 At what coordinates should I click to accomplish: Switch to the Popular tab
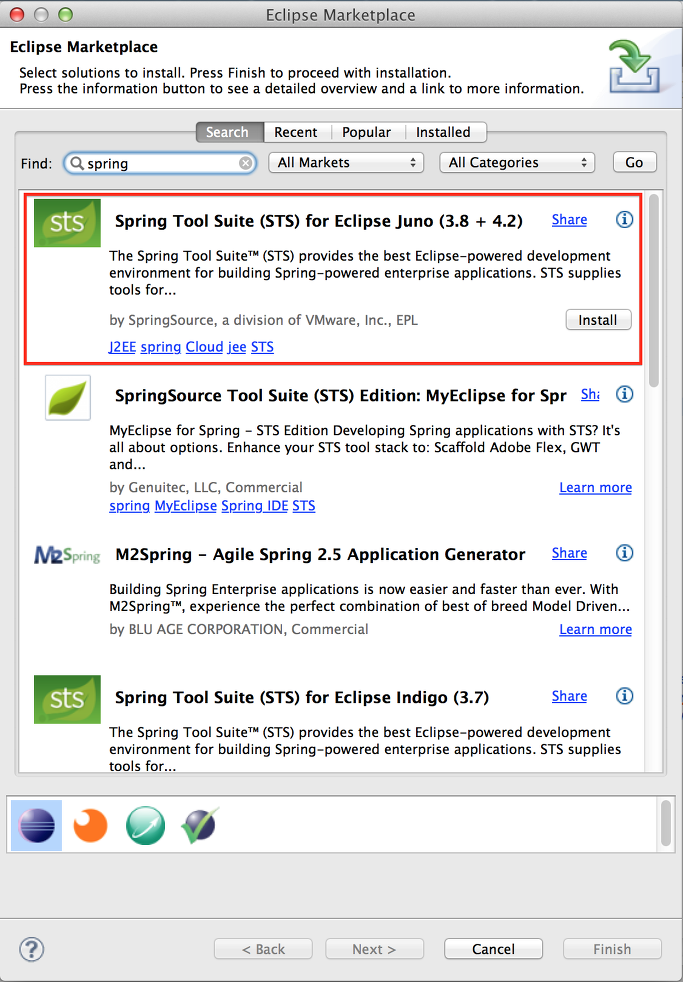(x=366, y=132)
